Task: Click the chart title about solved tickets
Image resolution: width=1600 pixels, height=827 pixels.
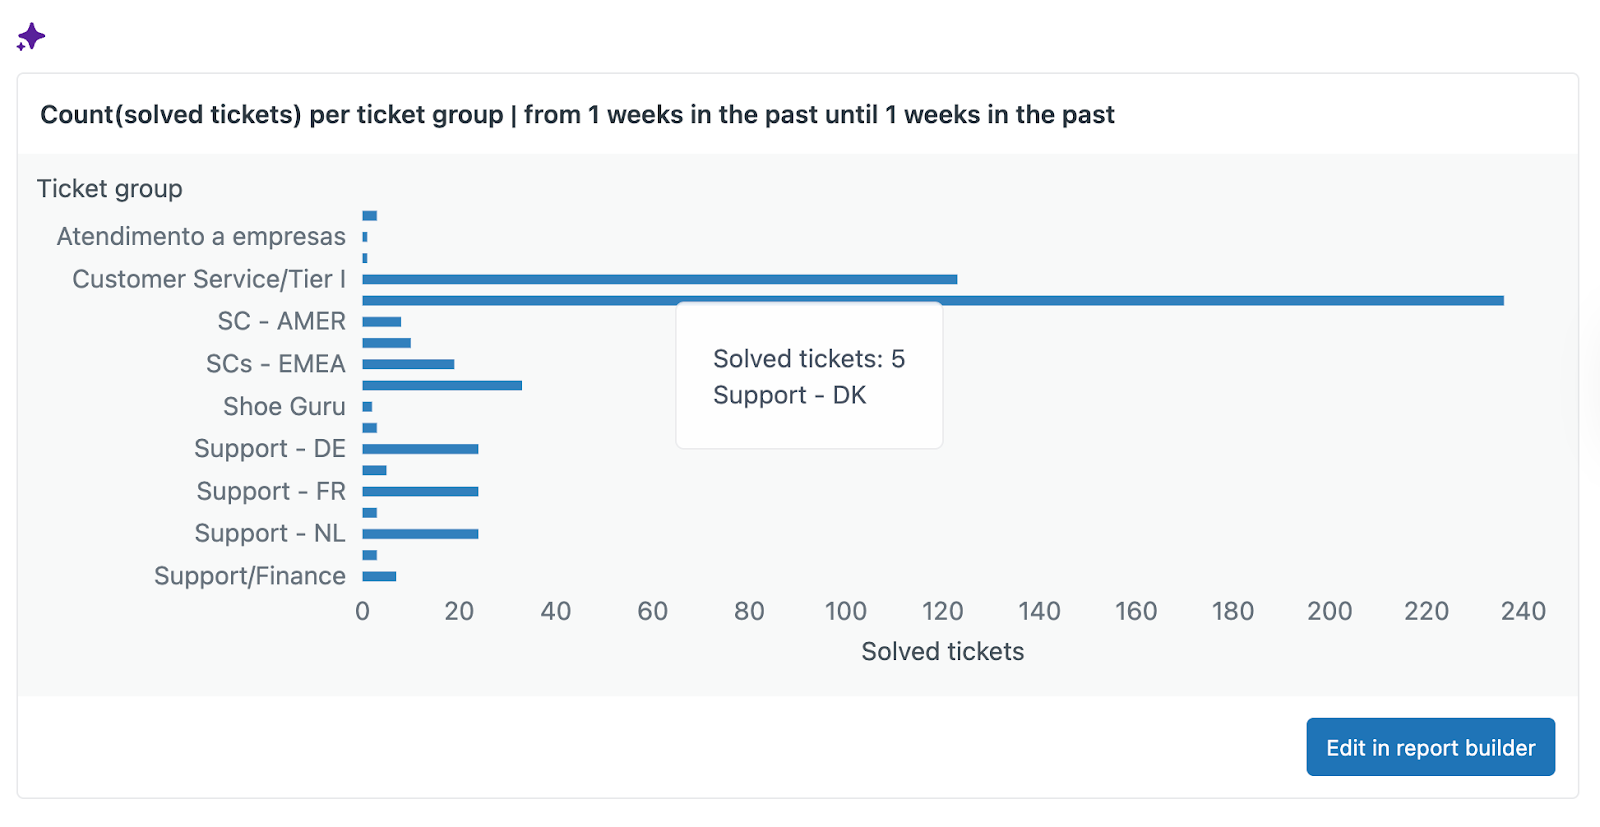Action: tap(577, 115)
